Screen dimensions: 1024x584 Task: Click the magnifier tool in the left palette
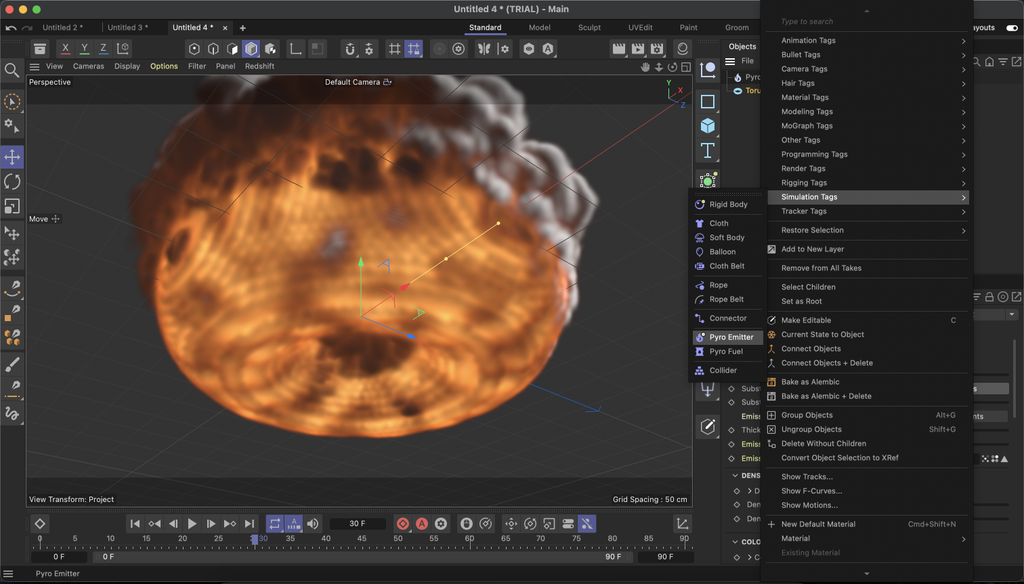[12, 70]
